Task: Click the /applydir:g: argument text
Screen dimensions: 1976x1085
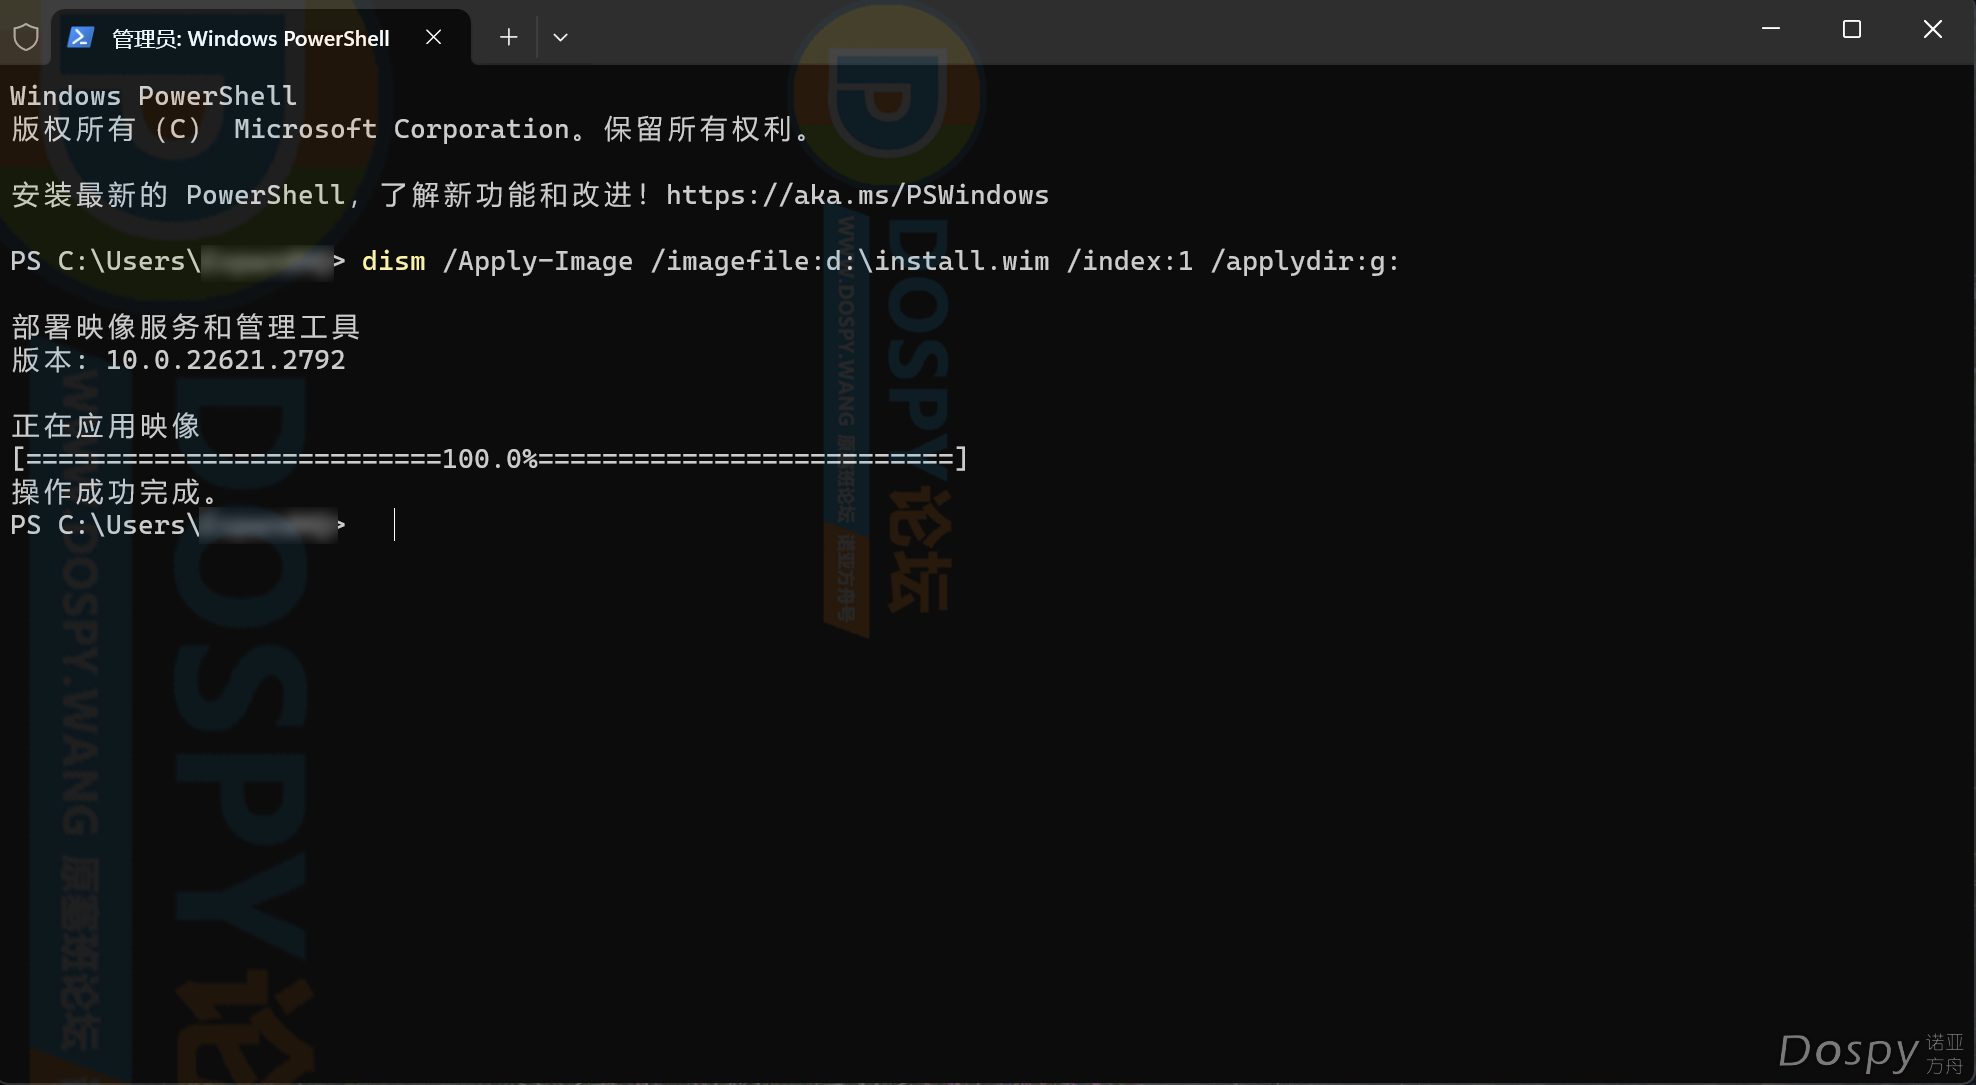Action: [x=1305, y=261]
